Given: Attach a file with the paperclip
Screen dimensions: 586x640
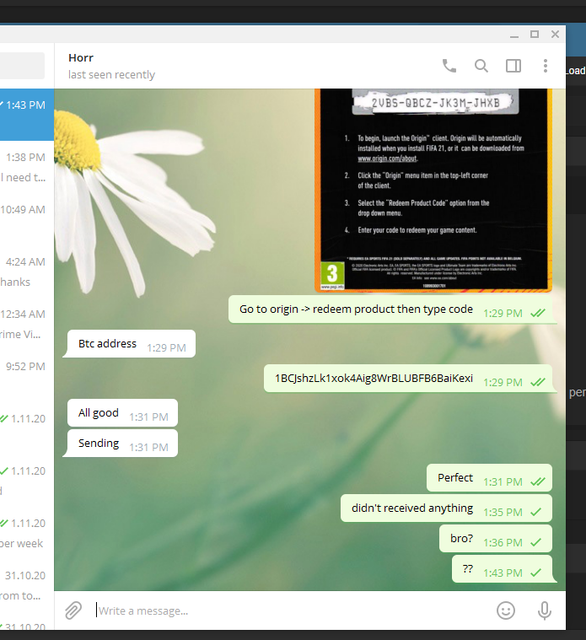Looking at the screenshot, I should 73,610.
